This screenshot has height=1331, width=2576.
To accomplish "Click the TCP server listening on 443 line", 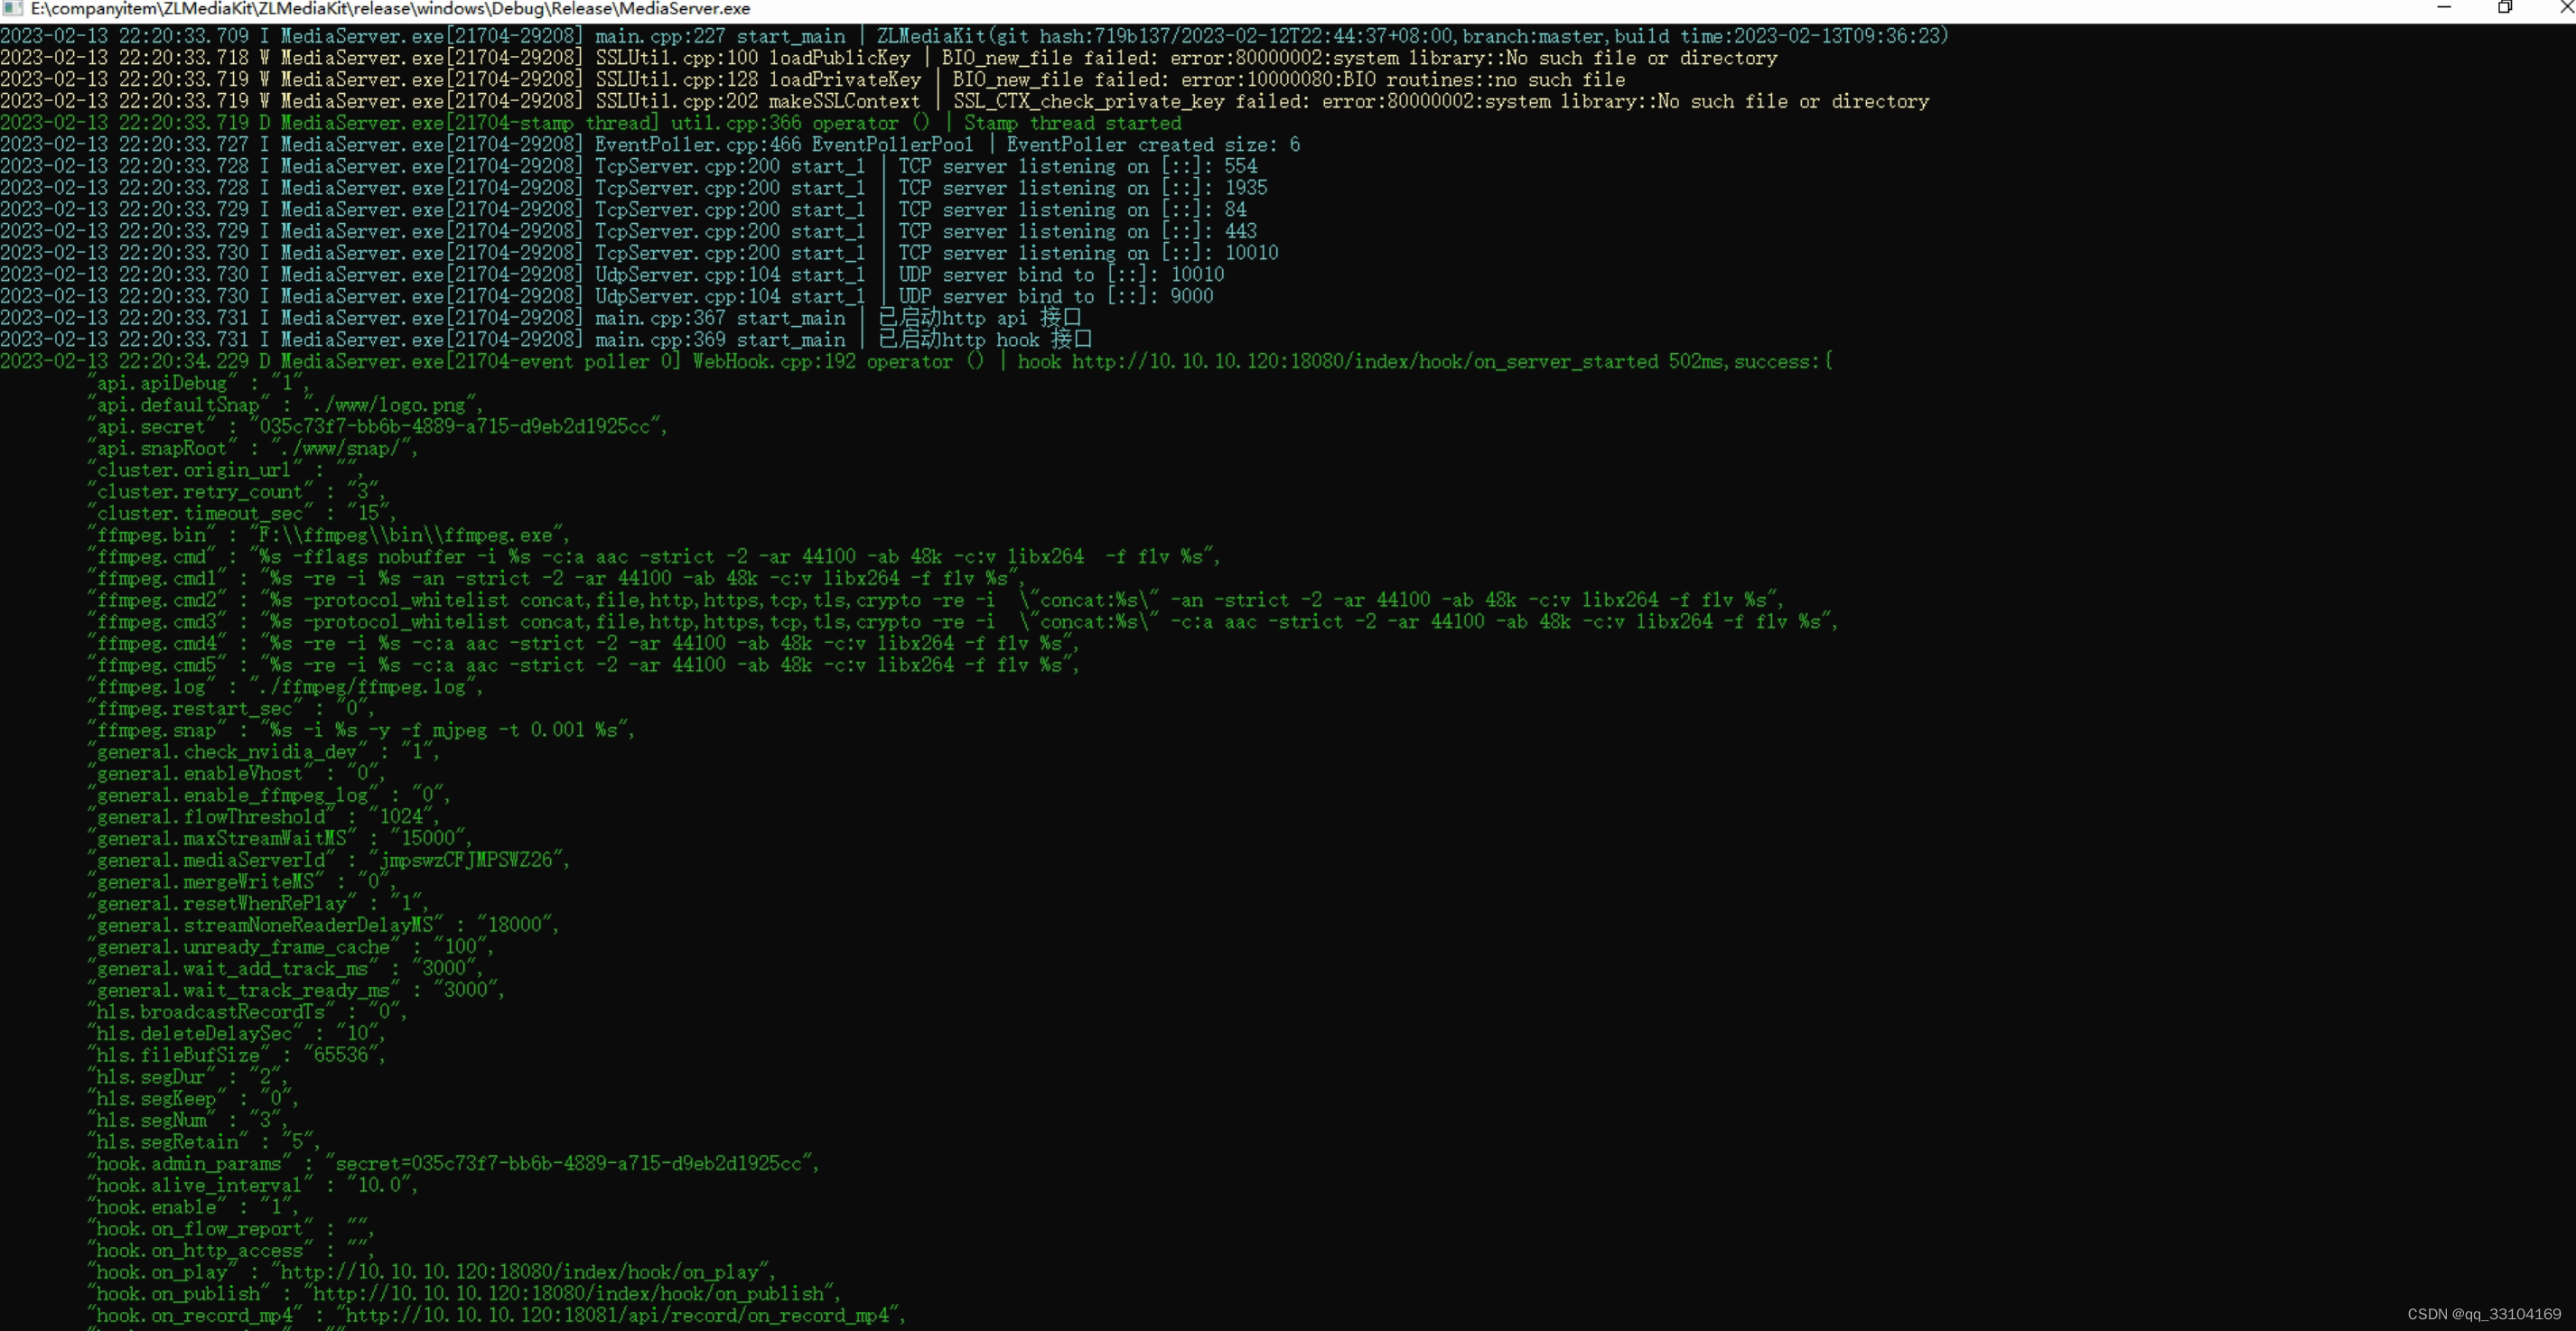I will coord(629,232).
